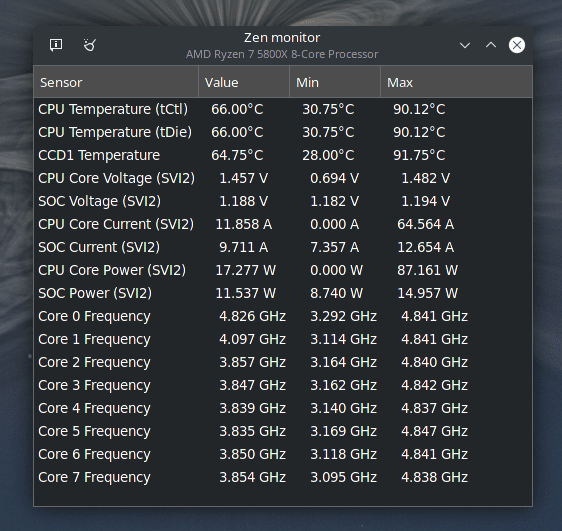This screenshot has height=531, width=562.
Task: Click the 3.095 GHz Core 7 minimum
Action: 344,477
